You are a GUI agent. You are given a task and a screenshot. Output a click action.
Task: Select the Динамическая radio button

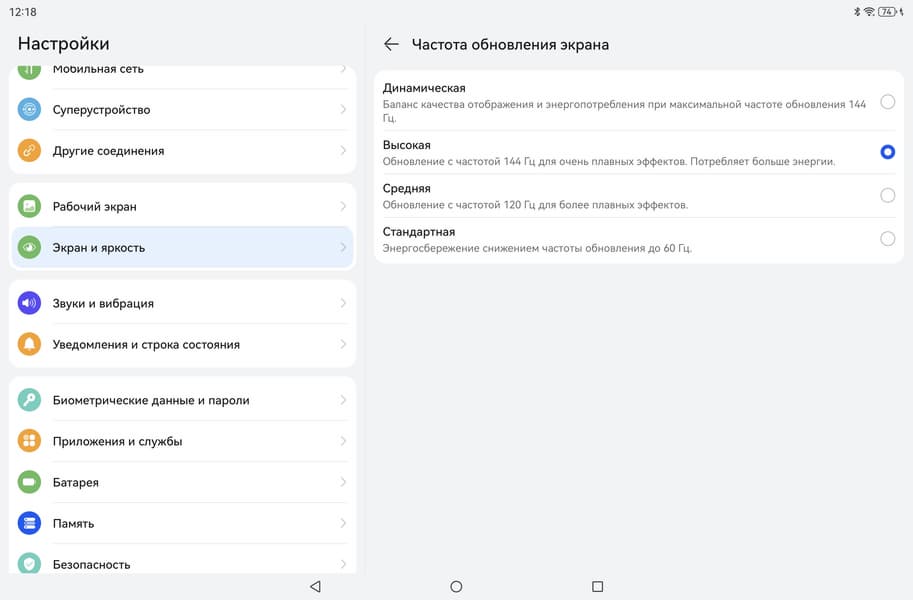coord(887,102)
